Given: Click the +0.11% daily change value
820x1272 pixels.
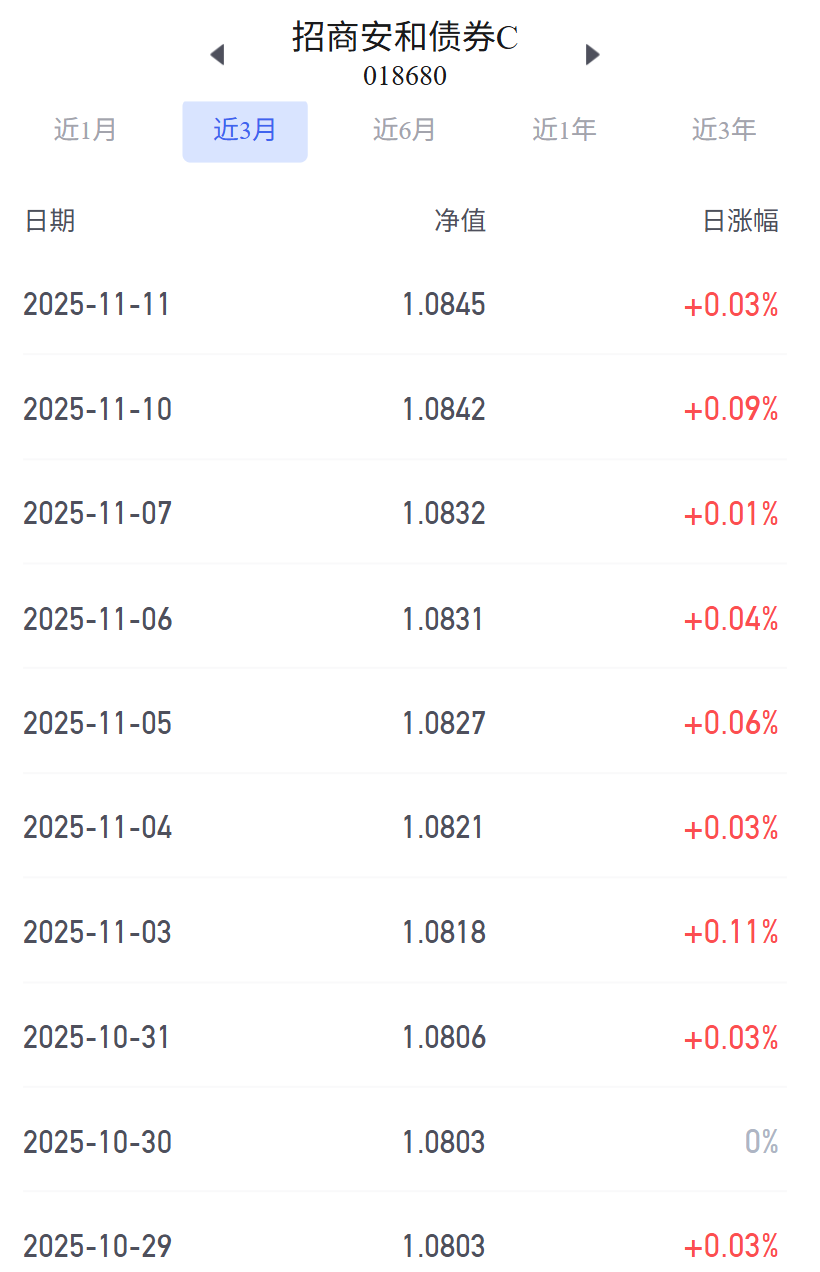Looking at the screenshot, I should tap(731, 933).
